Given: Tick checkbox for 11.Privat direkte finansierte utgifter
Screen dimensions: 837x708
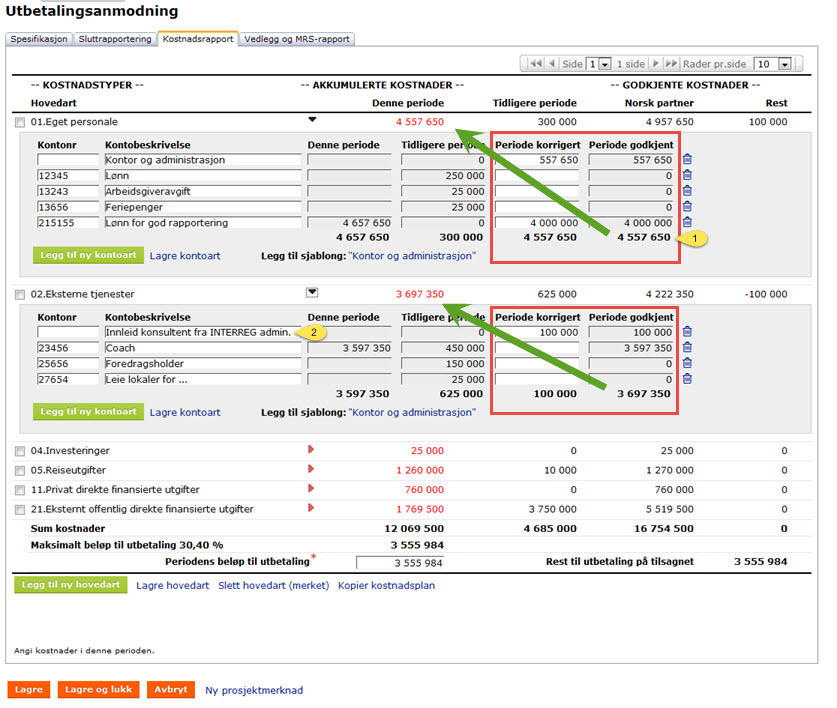Looking at the screenshot, I should [x=20, y=490].
